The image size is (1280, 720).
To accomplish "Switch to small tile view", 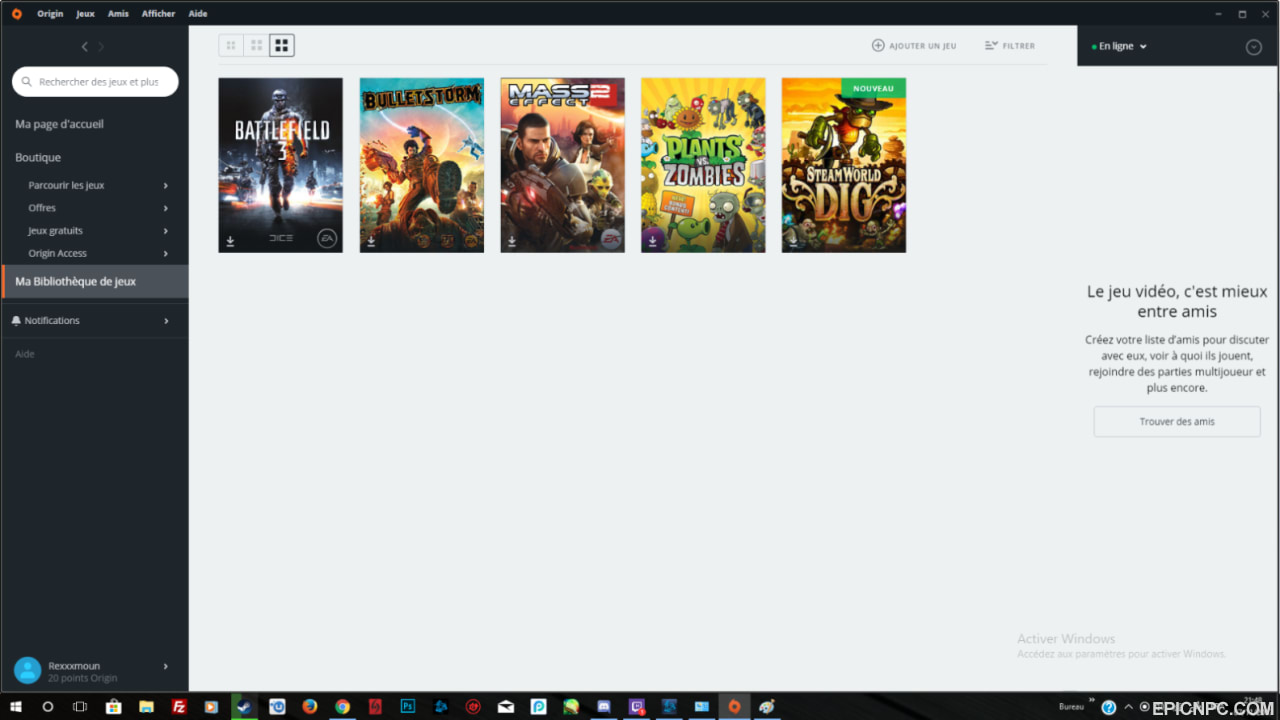I will coord(231,45).
